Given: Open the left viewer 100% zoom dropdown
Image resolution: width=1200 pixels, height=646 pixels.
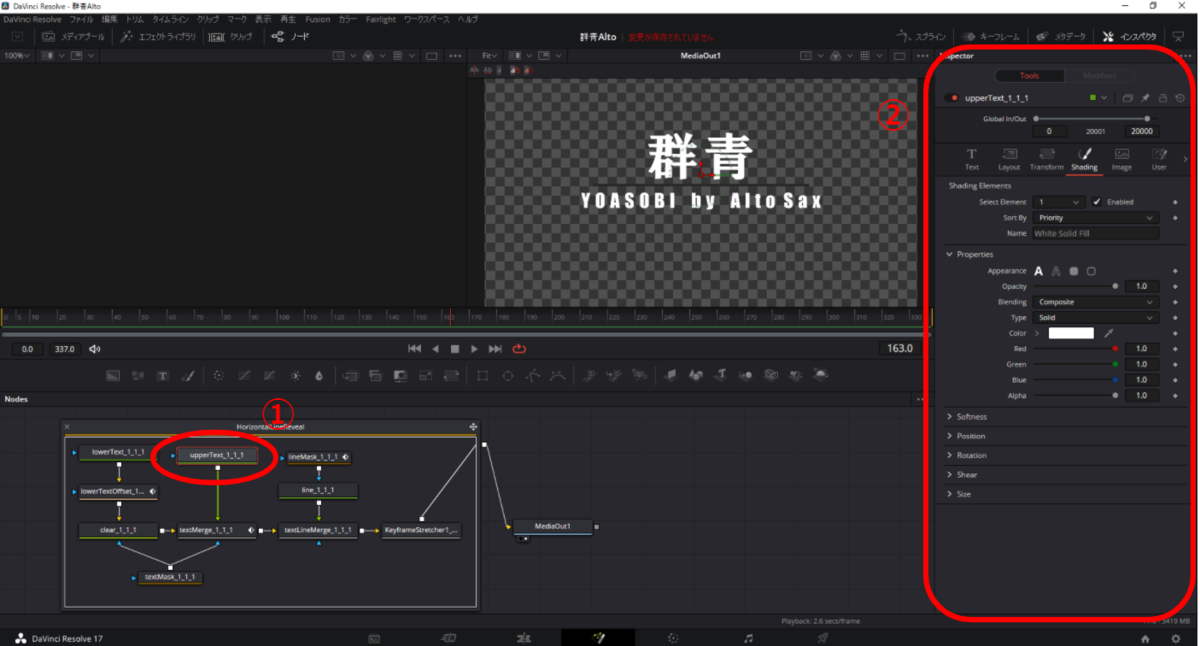Looking at the screenshot, I should pyautogui.click(x=17, y=56).
